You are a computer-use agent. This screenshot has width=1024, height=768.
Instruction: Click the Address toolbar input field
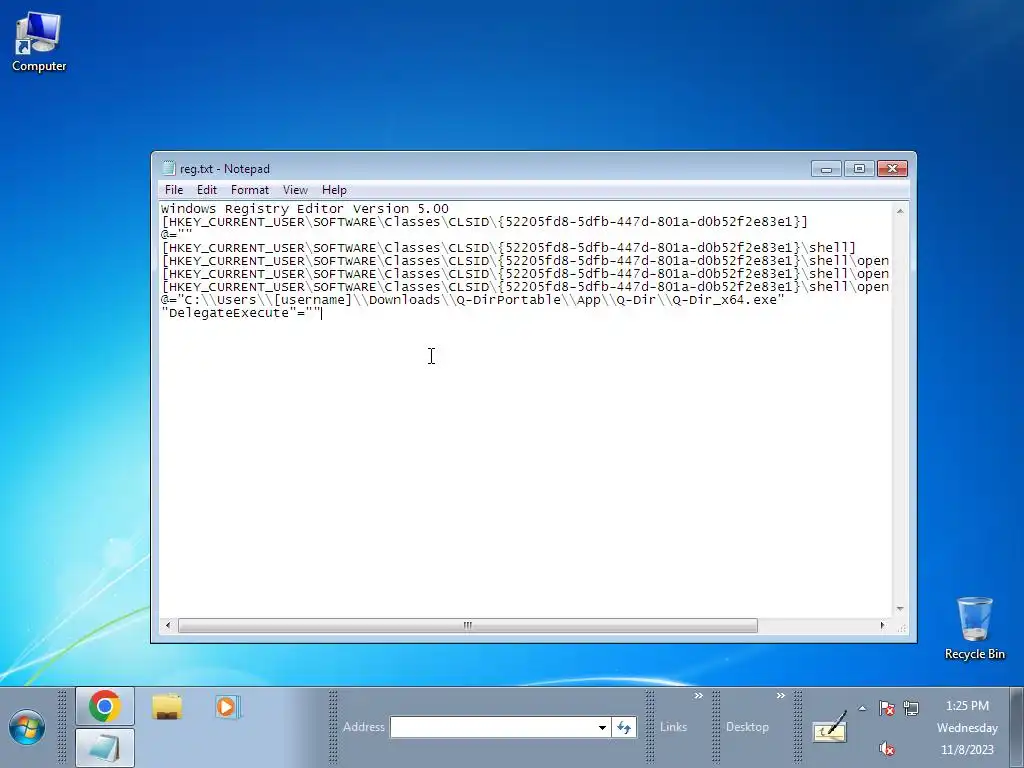493,727
